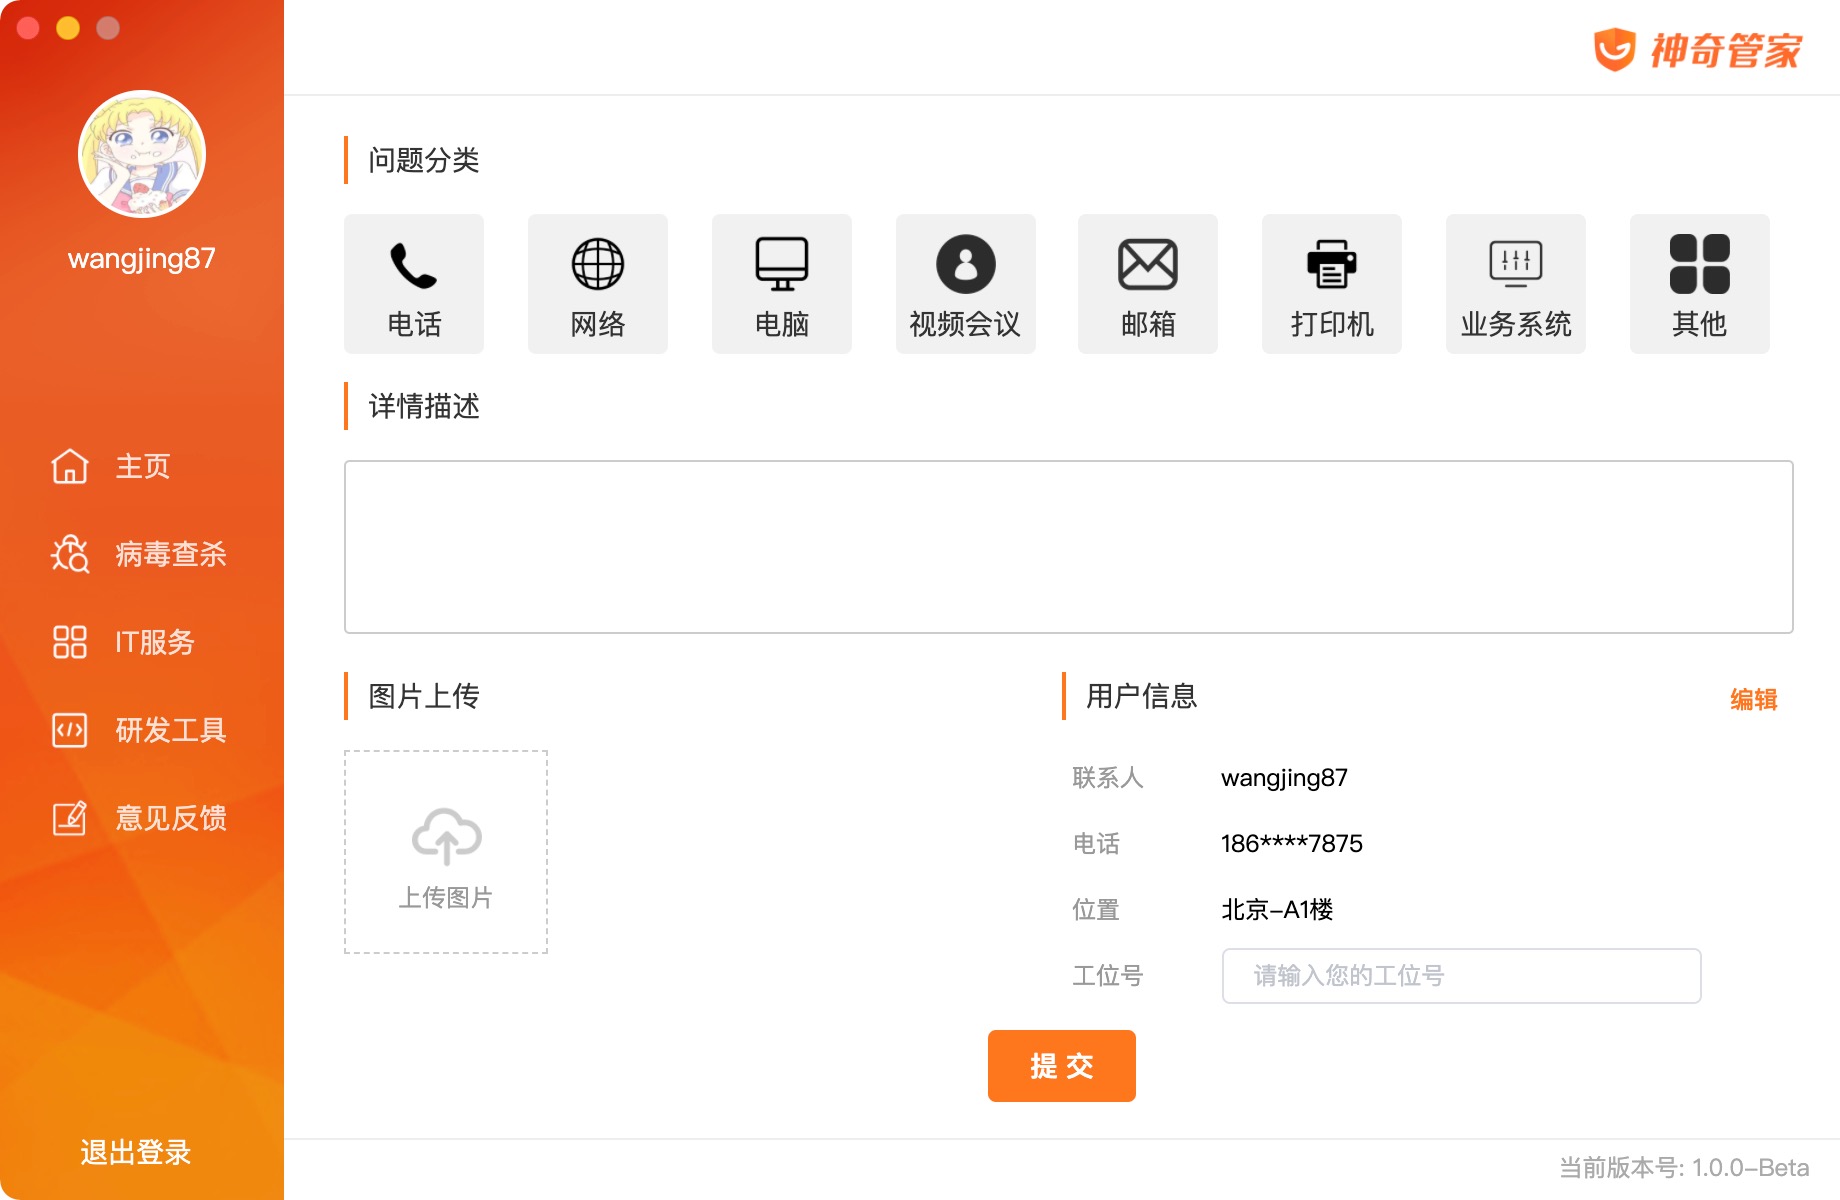This screenshot has height=1200, width=1840.
Task: Choose the 其他 category
Action: (x=1699, y=283)
